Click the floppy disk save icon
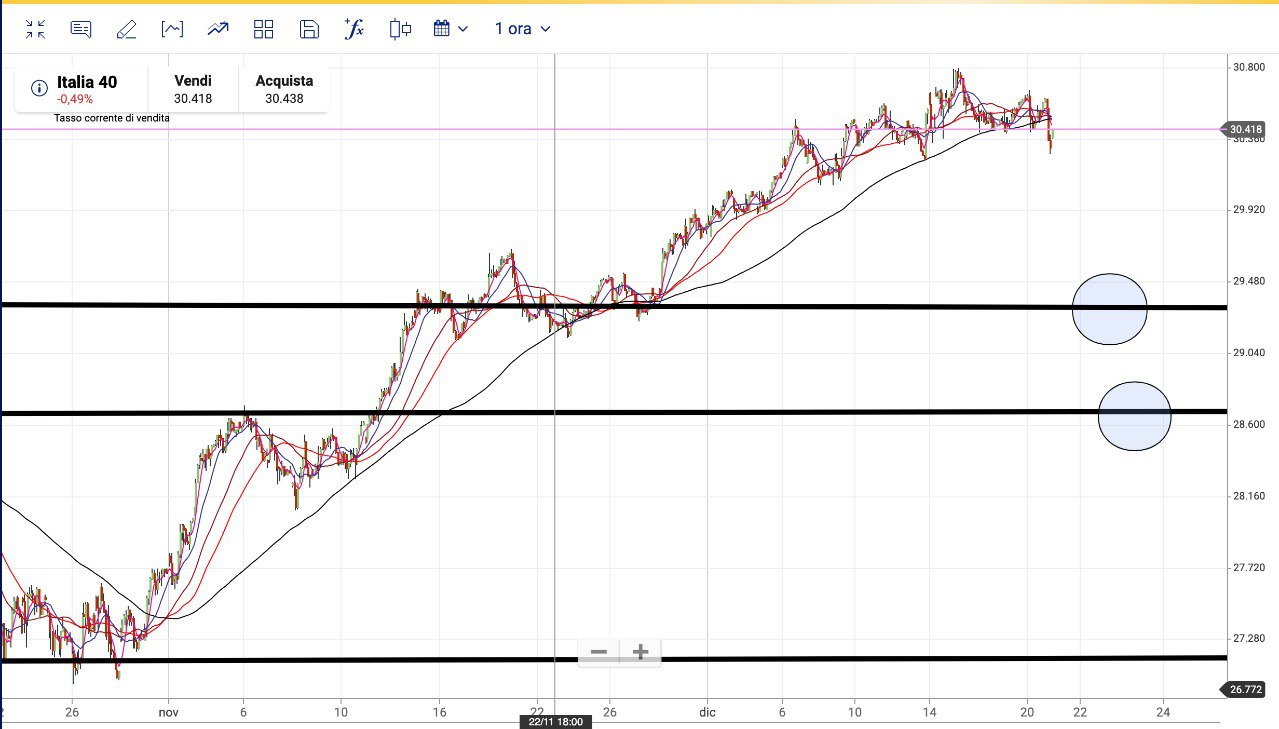 pos(309,29)
